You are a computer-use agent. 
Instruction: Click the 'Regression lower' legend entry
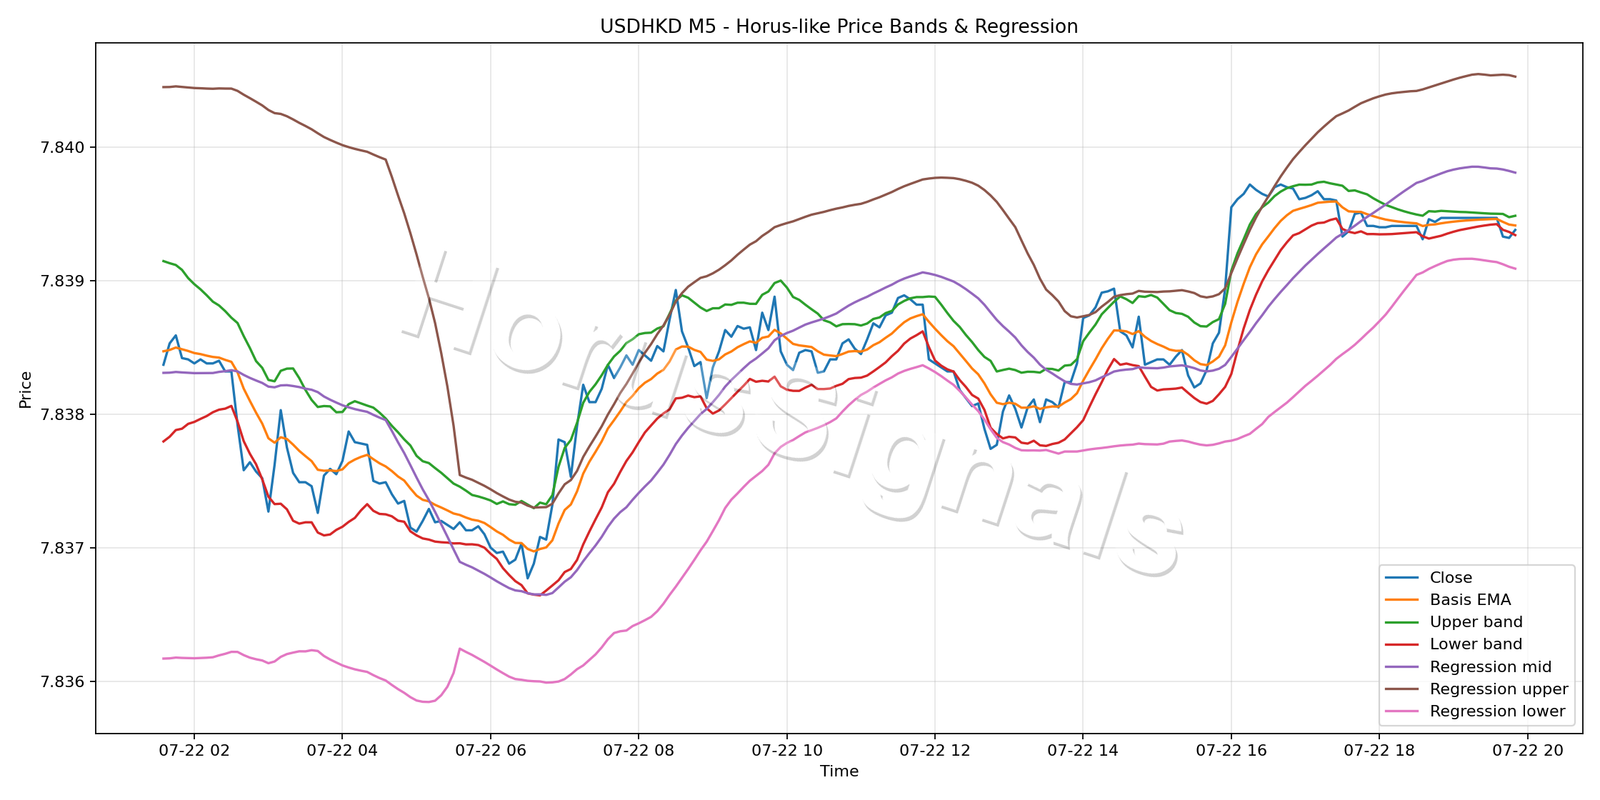(1497, 711)
